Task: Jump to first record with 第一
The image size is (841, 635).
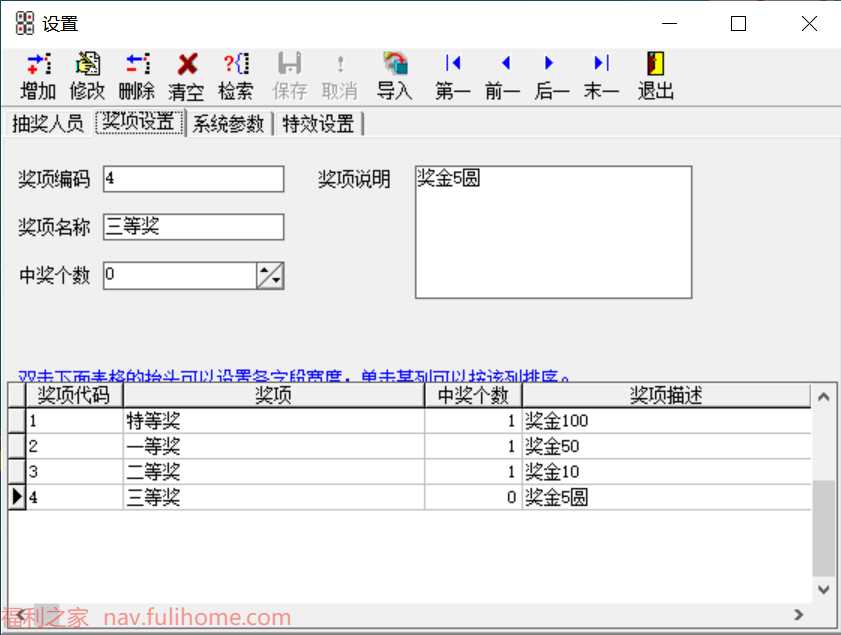Action: [453, 66]
